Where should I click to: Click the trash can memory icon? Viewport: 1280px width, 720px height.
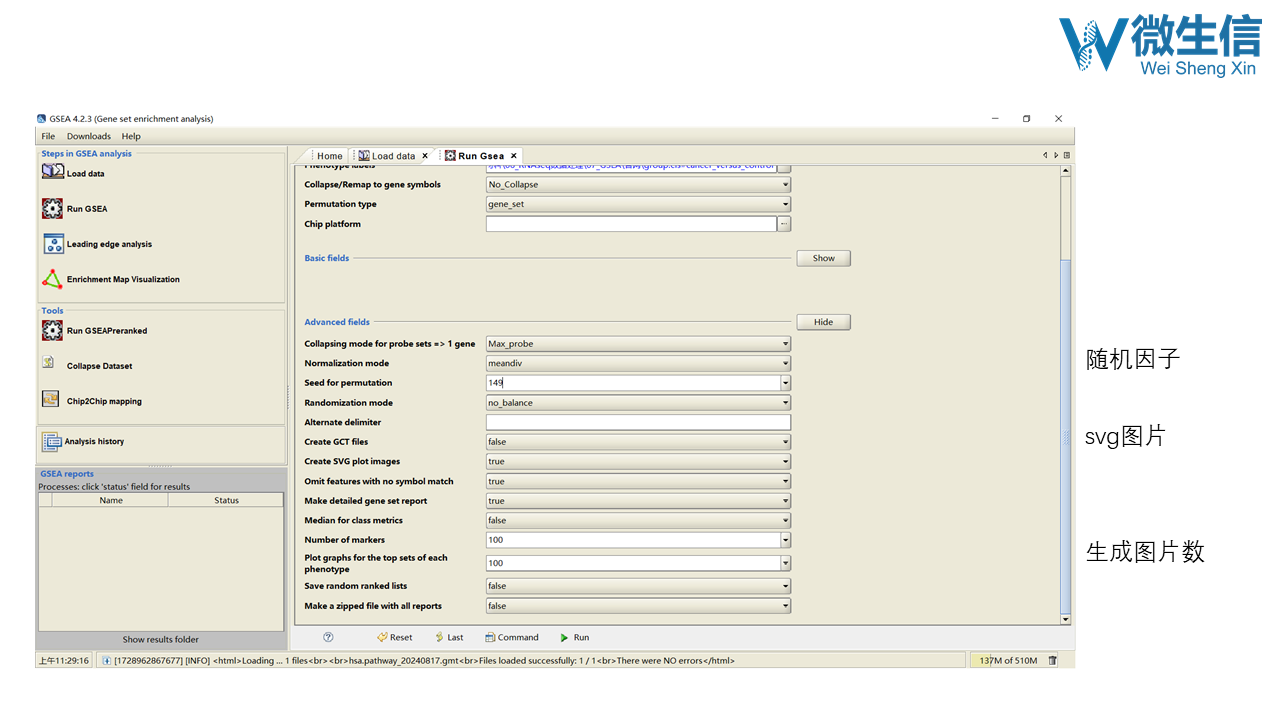1052,660
